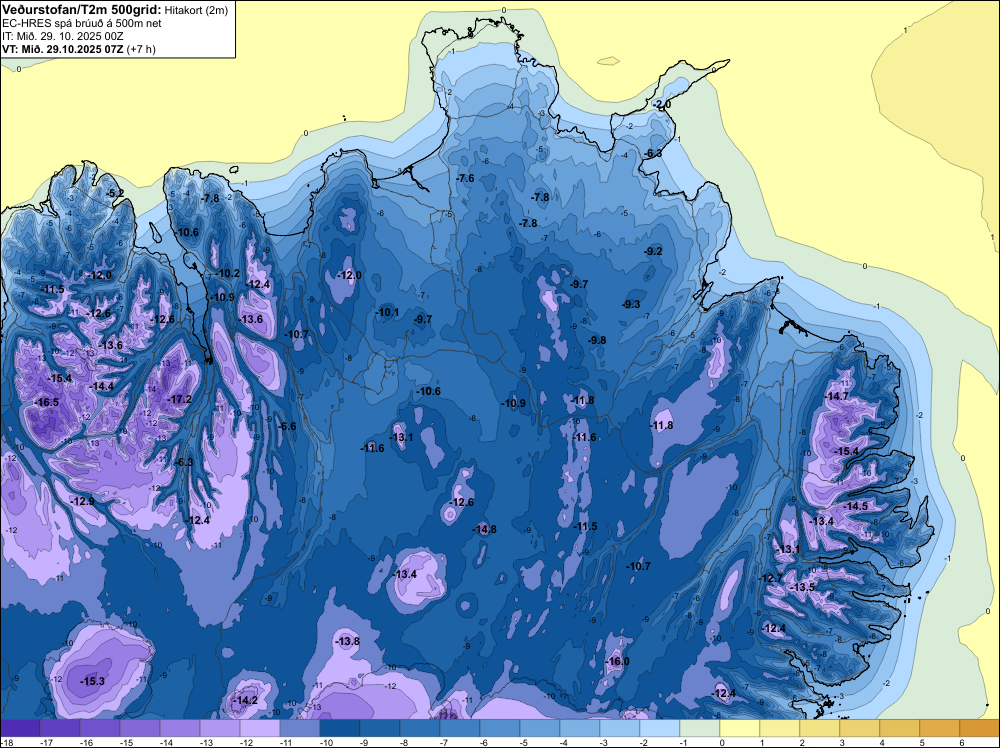Click legend swatch between -15 and -14
The height and width of the screenshot is (748, 1000).
coord(140,728)
